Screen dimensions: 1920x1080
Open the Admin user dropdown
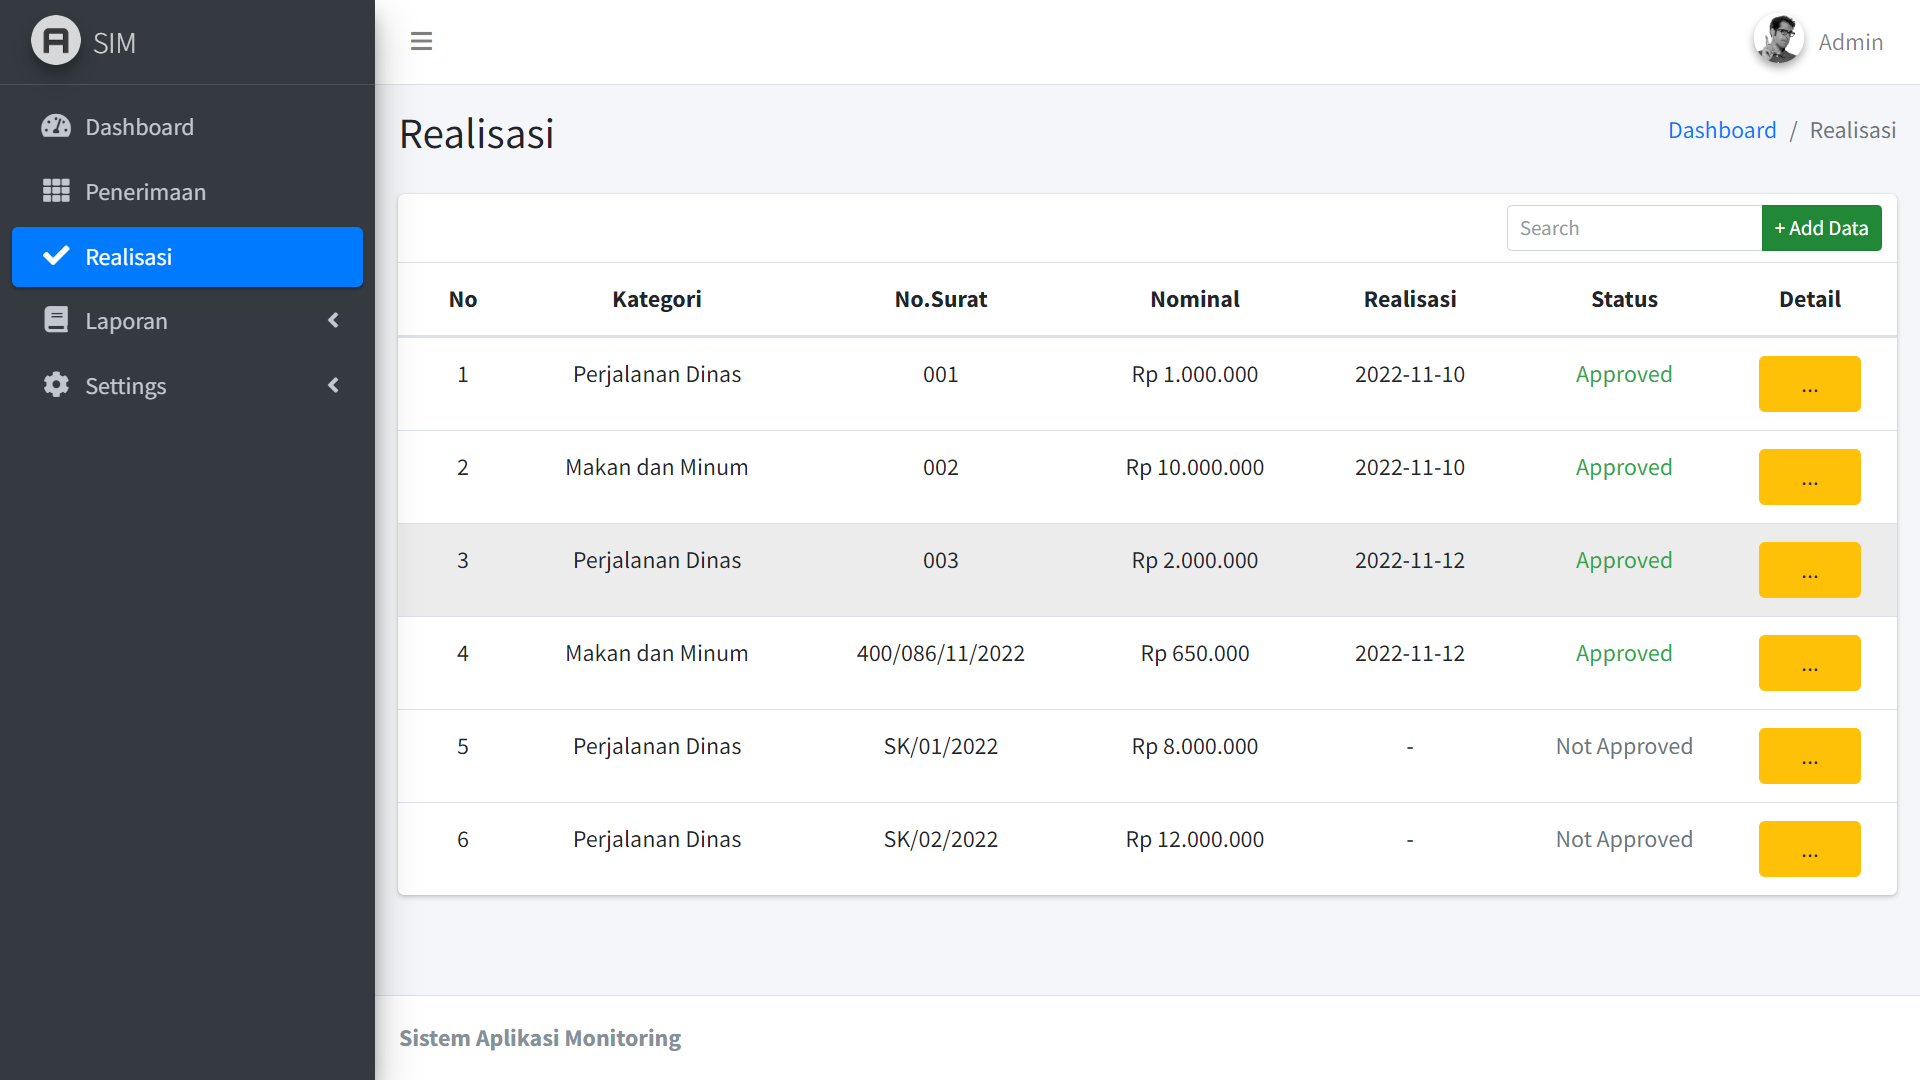[1850, 42]
